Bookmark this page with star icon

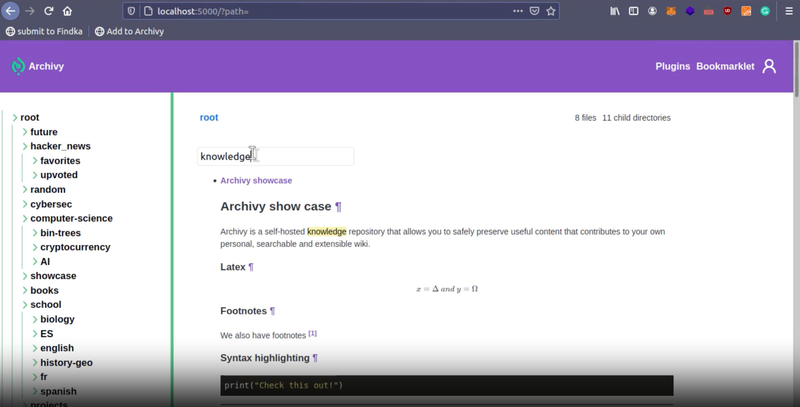click(551, 11)
